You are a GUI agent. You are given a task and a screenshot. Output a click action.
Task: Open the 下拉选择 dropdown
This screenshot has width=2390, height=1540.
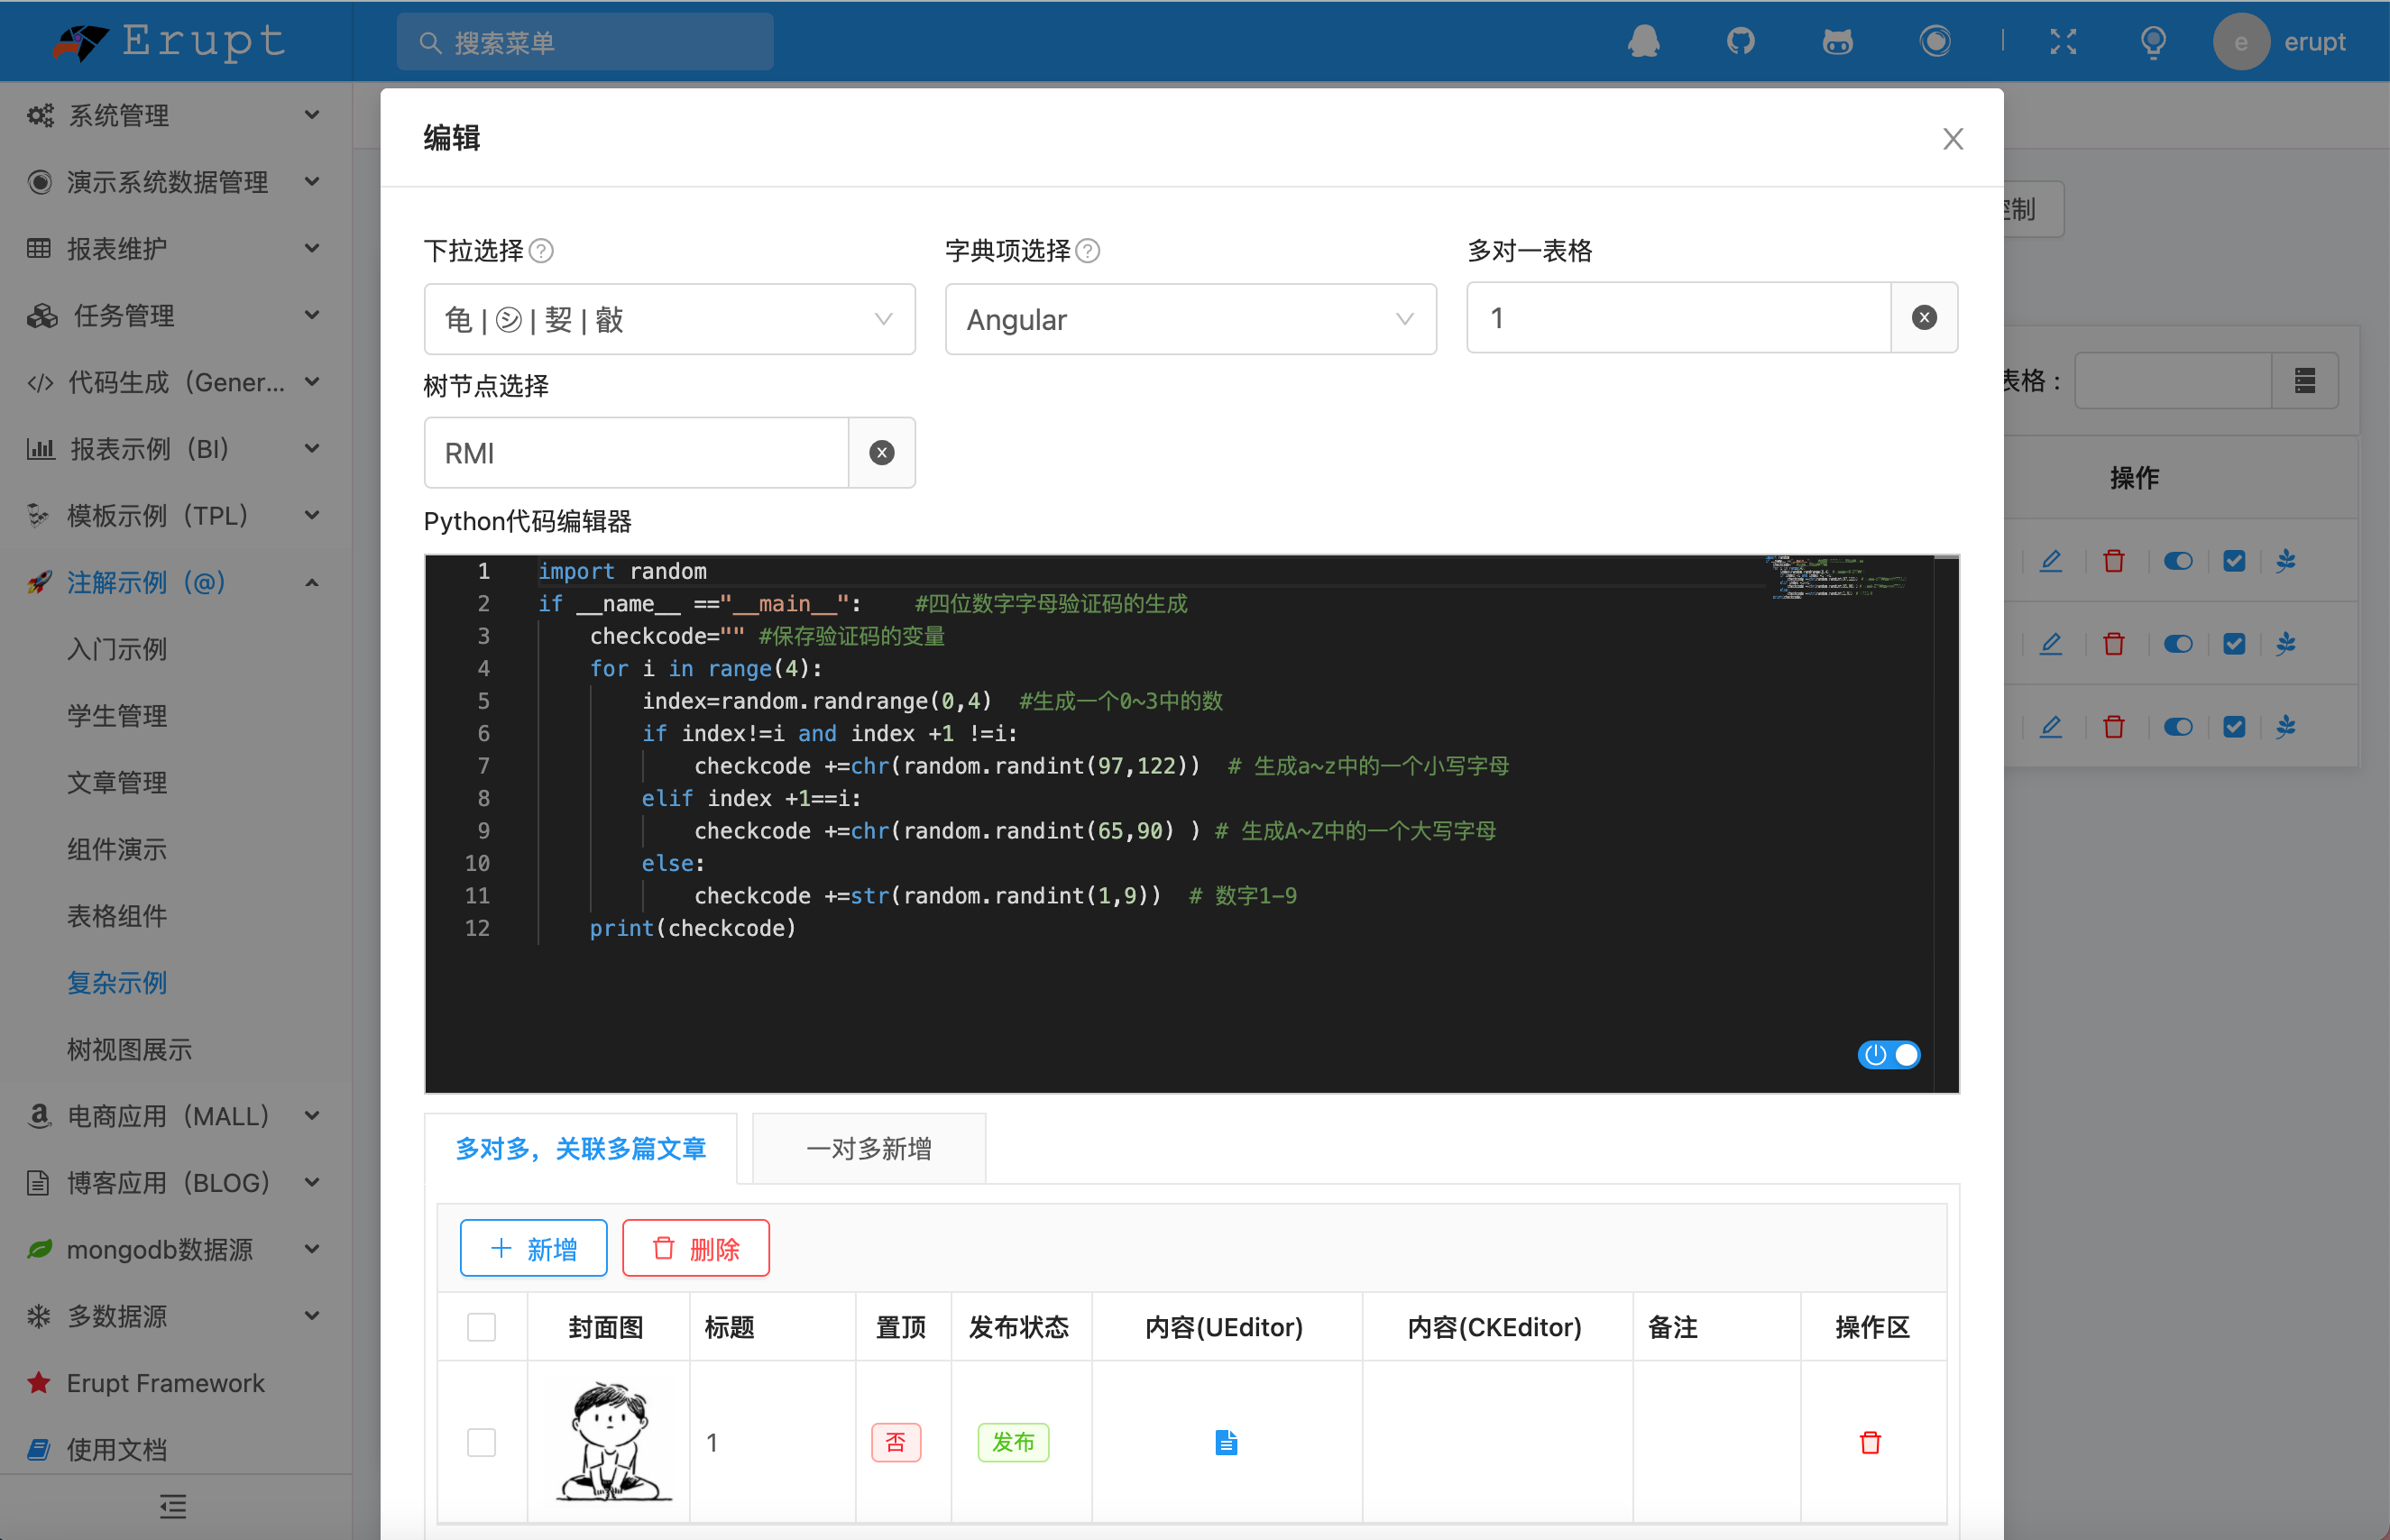[x=668, y=319]
